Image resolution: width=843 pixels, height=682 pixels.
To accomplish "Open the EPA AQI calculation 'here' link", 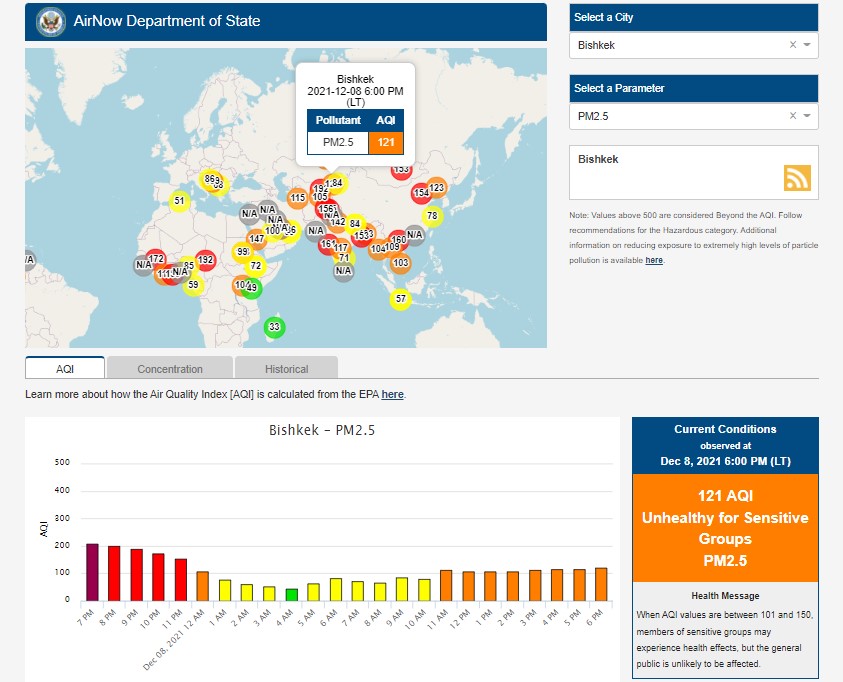I will click(x=392, y=394).
